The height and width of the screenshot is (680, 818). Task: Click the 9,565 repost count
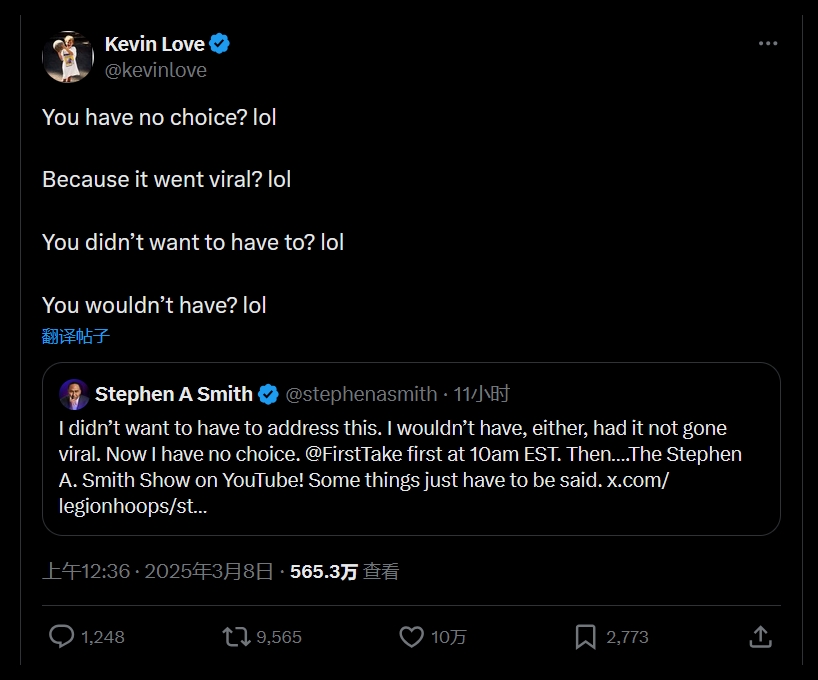[279, 637]
